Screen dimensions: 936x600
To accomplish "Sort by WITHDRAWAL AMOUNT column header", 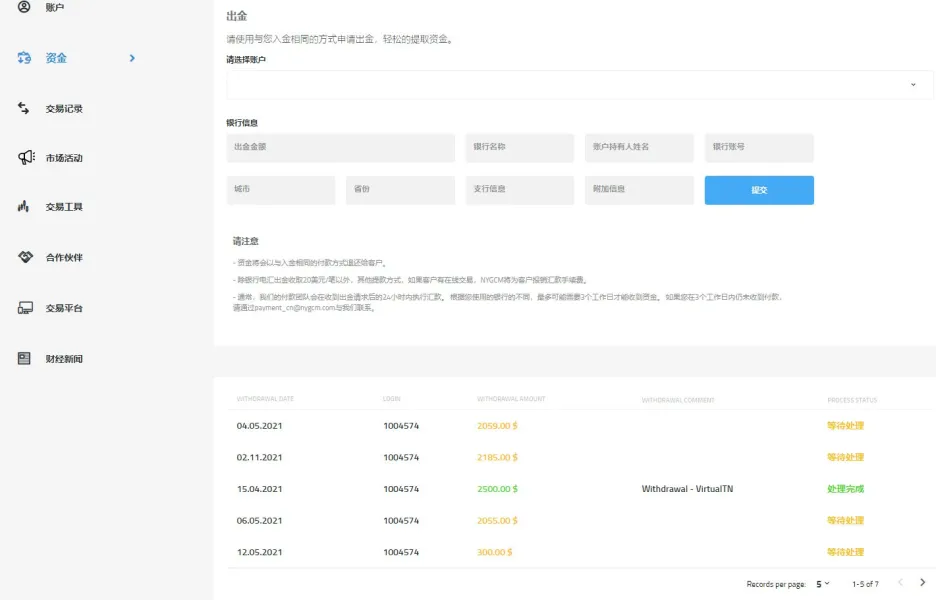I will 511,400.
